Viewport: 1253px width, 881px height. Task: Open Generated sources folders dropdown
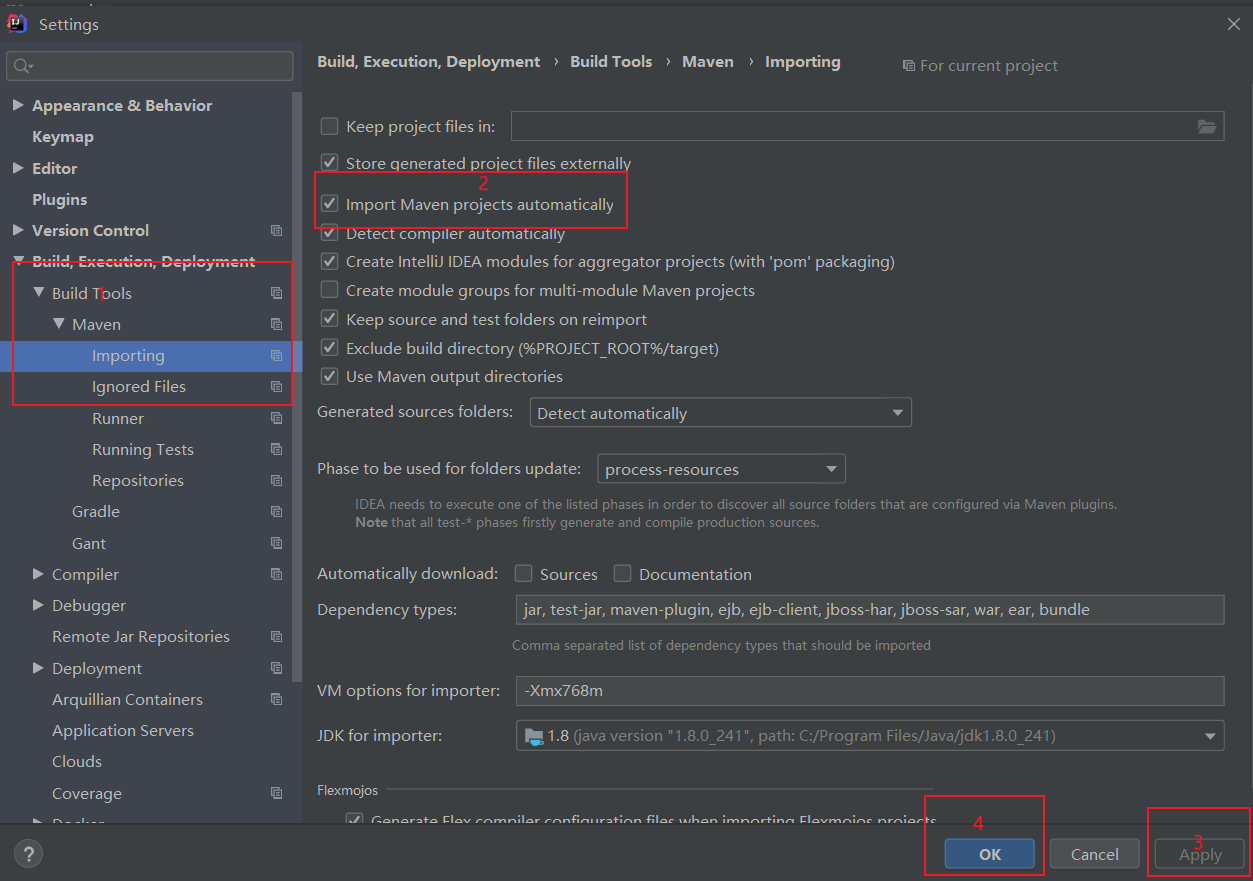pos(720,413)
